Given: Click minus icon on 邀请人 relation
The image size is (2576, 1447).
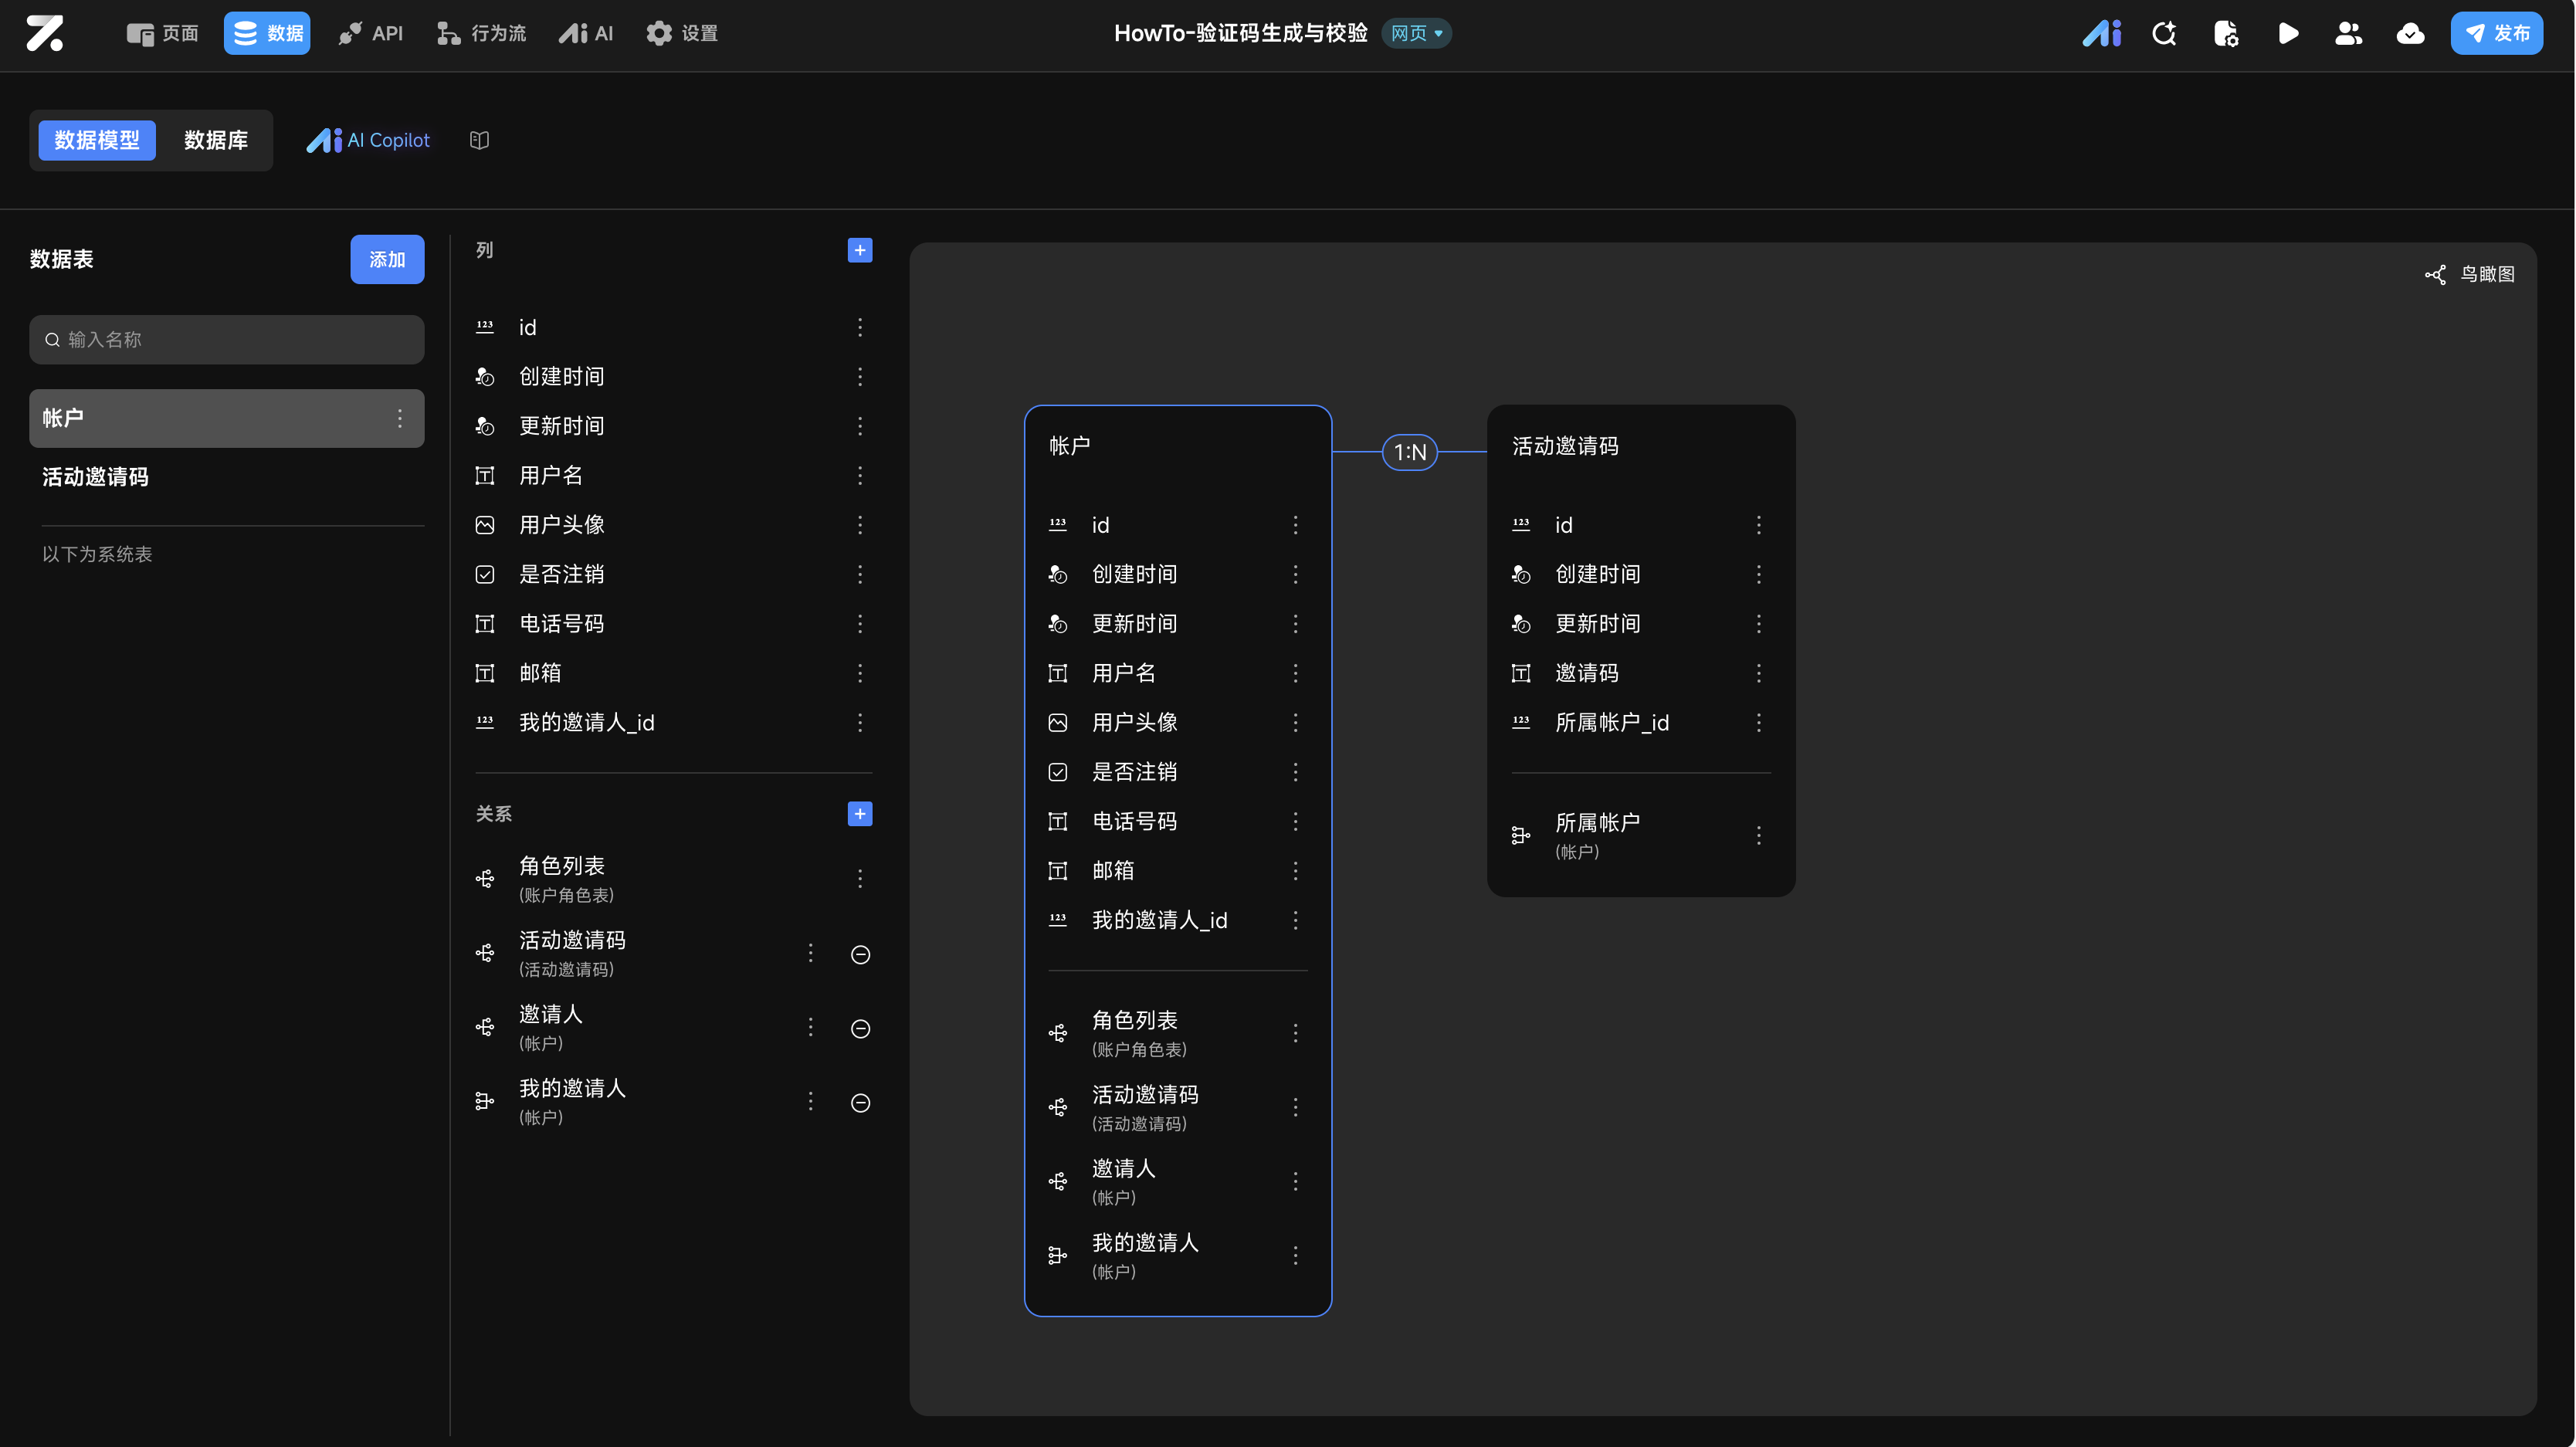Looking at the screenshot, I should pos(859,1028).
